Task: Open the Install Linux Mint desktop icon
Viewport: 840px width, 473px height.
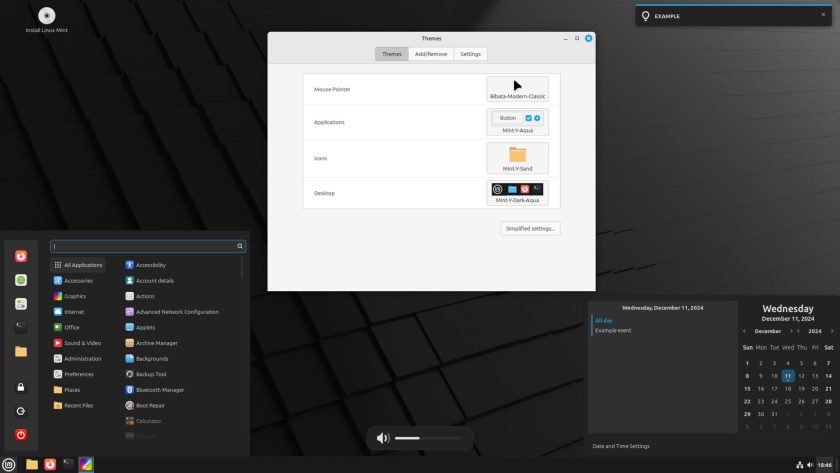Action: [x=47, y=20]
